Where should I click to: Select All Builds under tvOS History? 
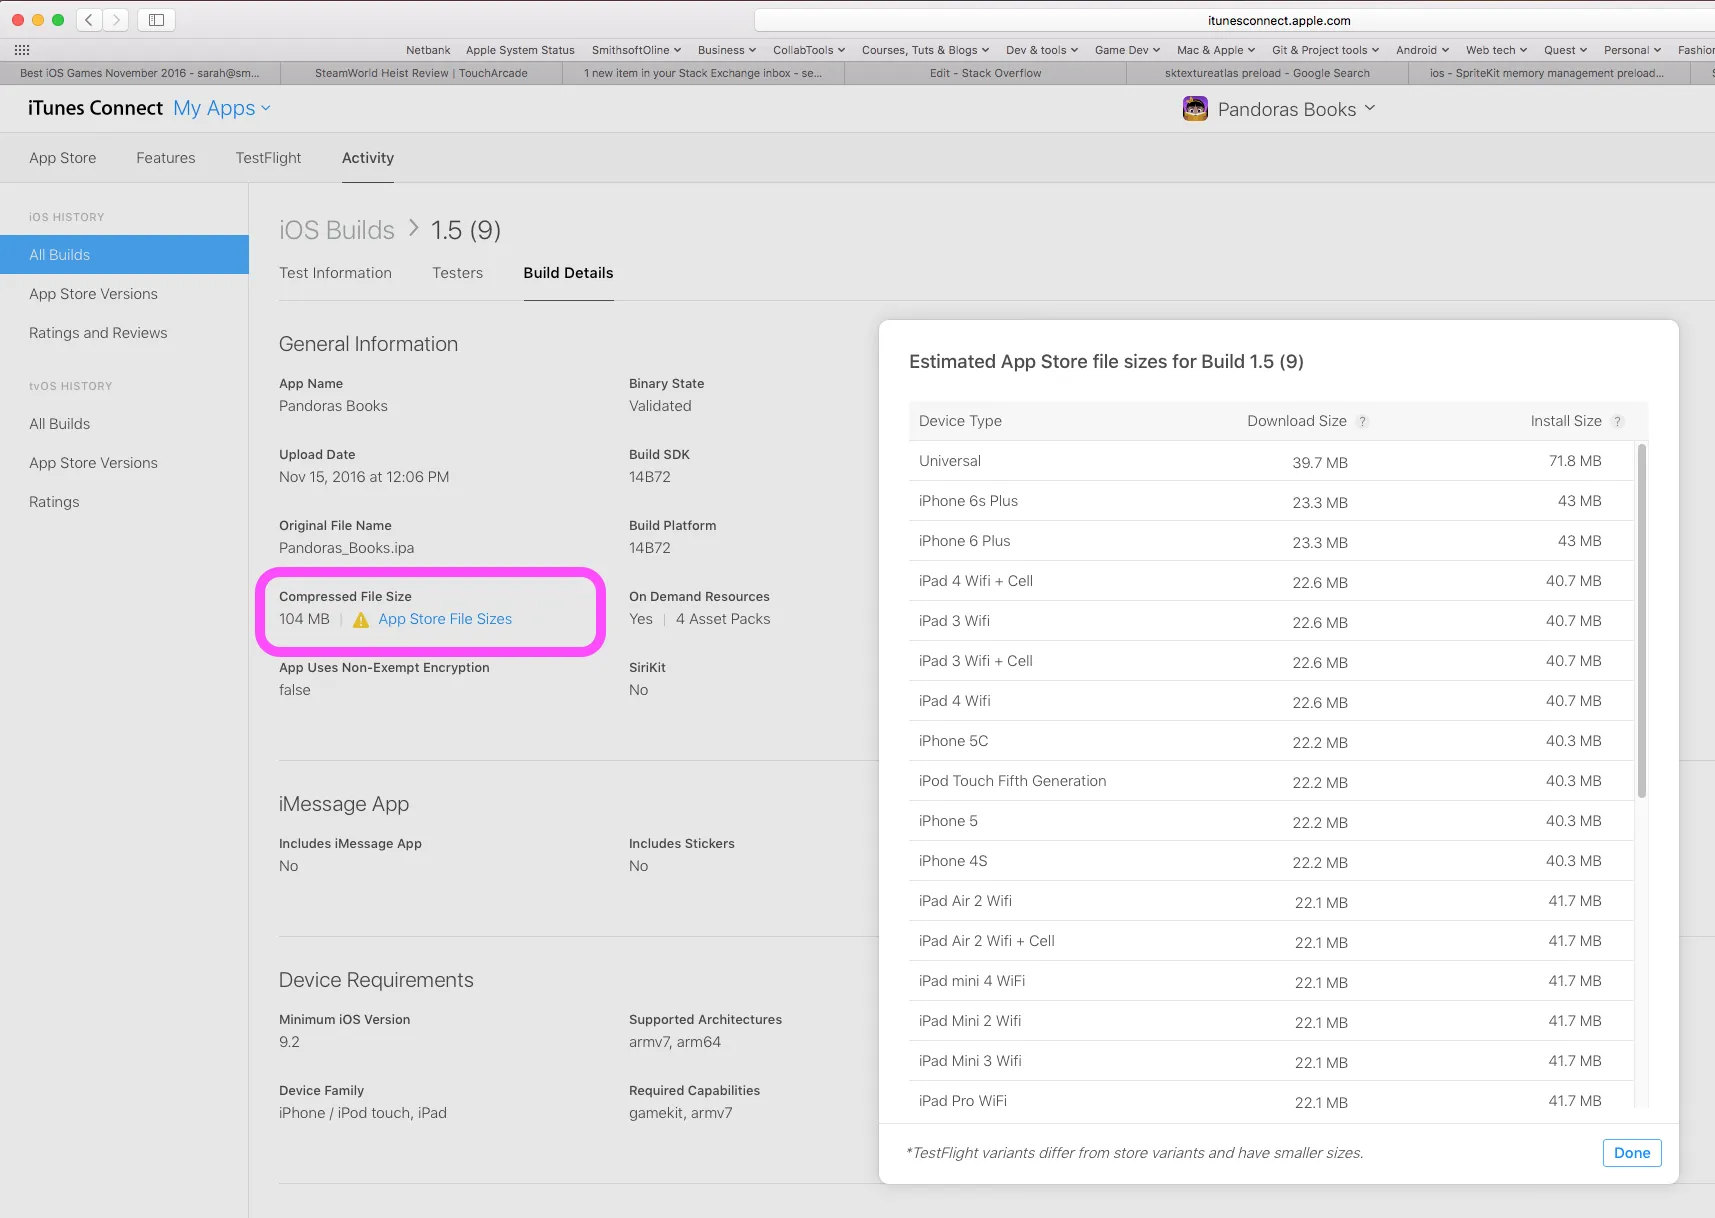tap(59, 424)
